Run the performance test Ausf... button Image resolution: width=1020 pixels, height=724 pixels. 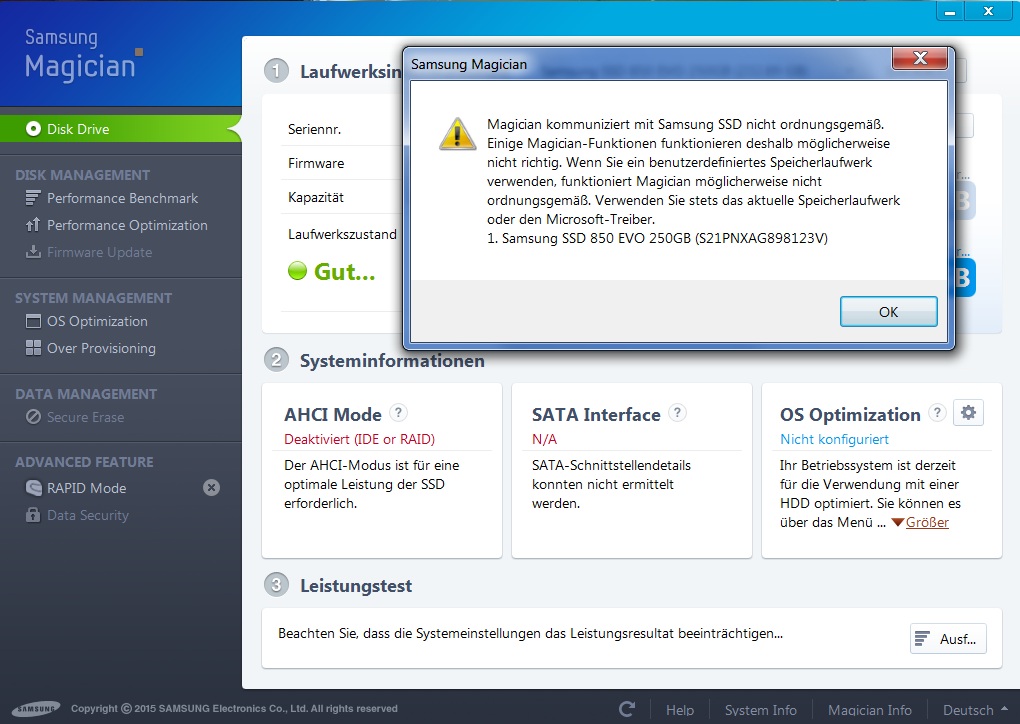point(948,639)
